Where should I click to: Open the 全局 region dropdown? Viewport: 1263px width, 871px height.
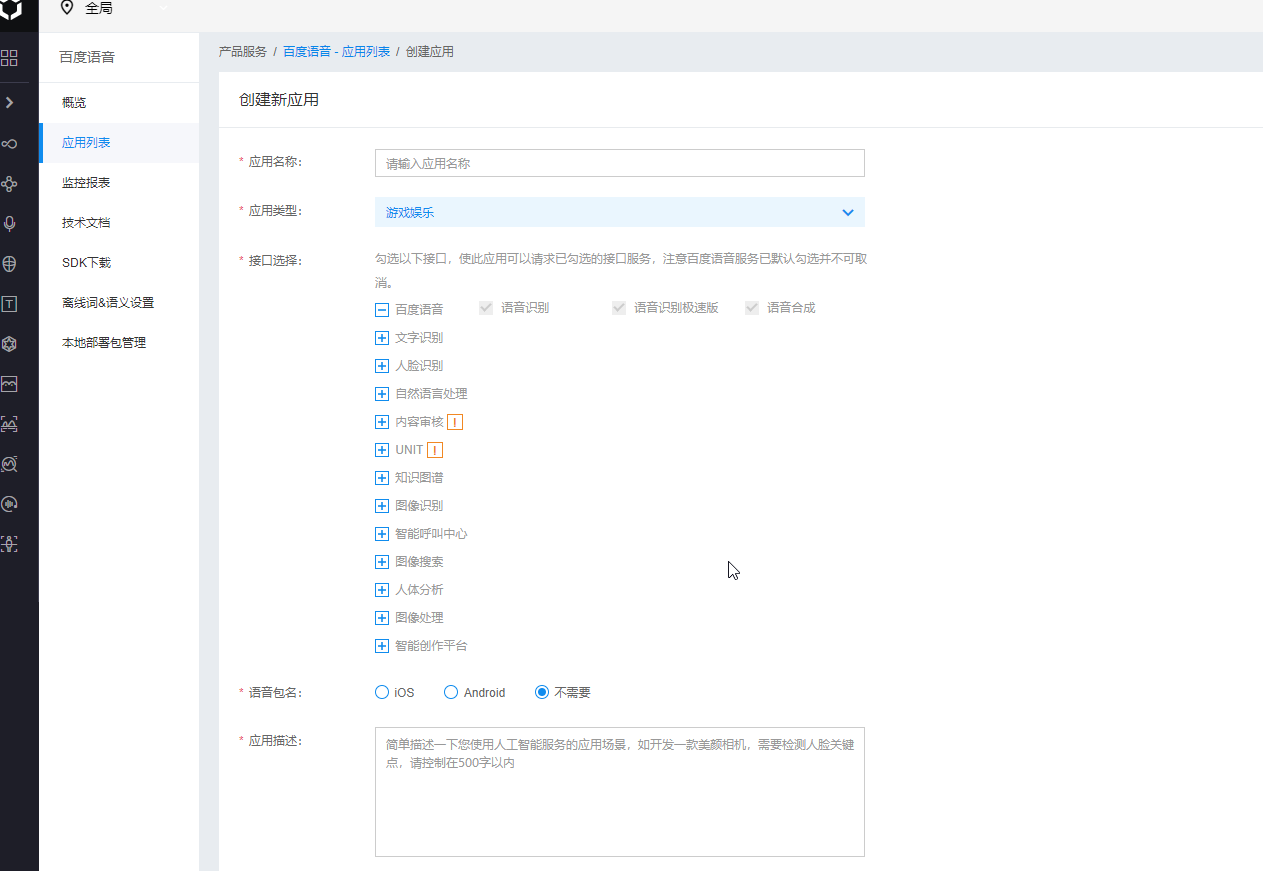coord(113,8)
